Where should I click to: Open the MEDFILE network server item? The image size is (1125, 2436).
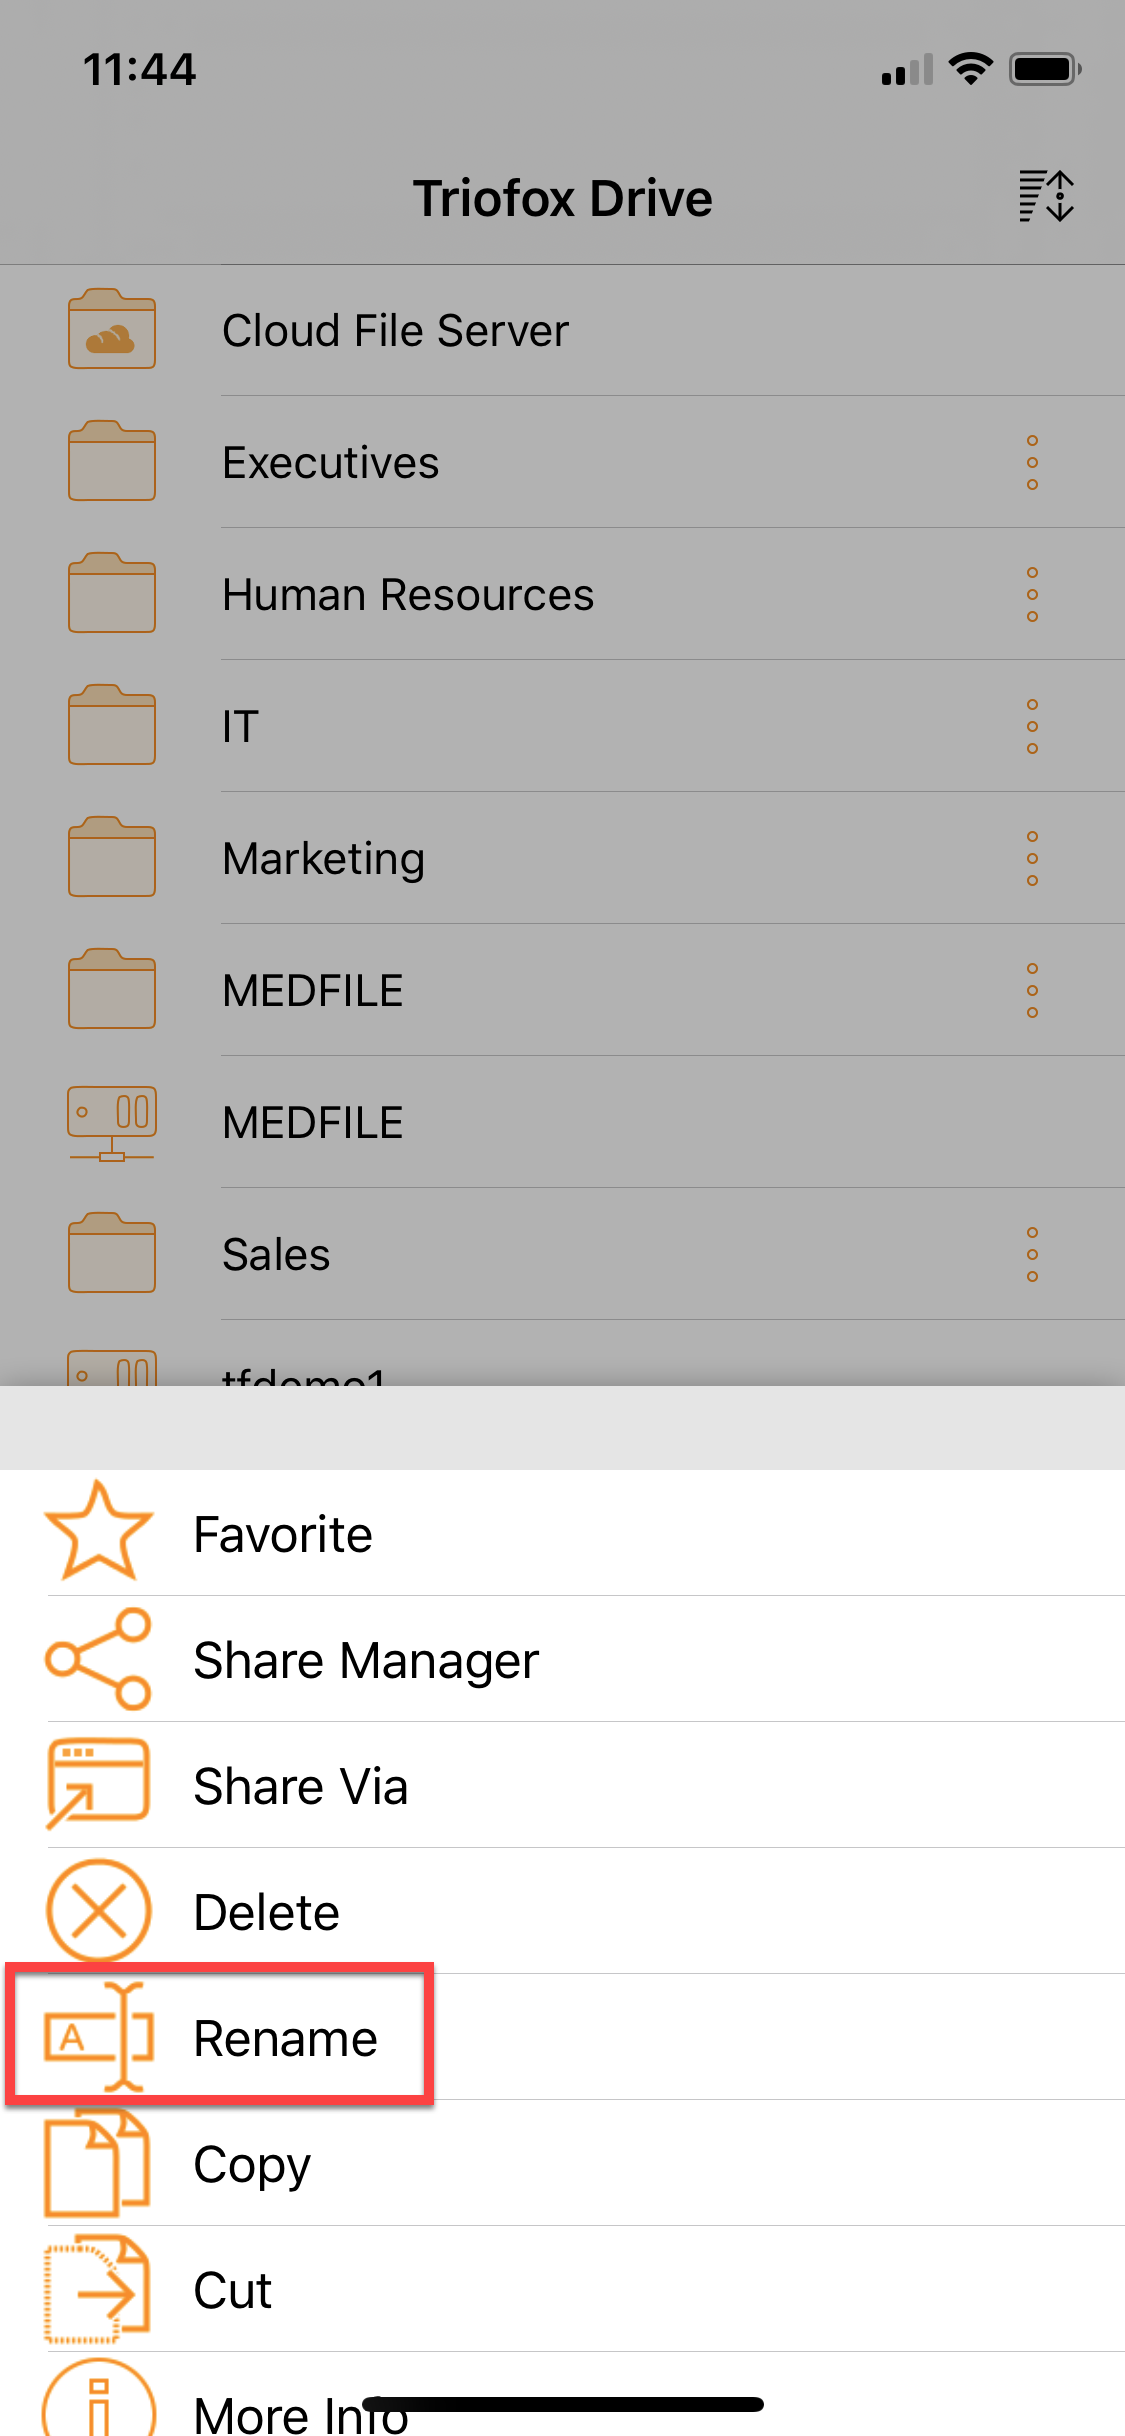coord(562,1122)
